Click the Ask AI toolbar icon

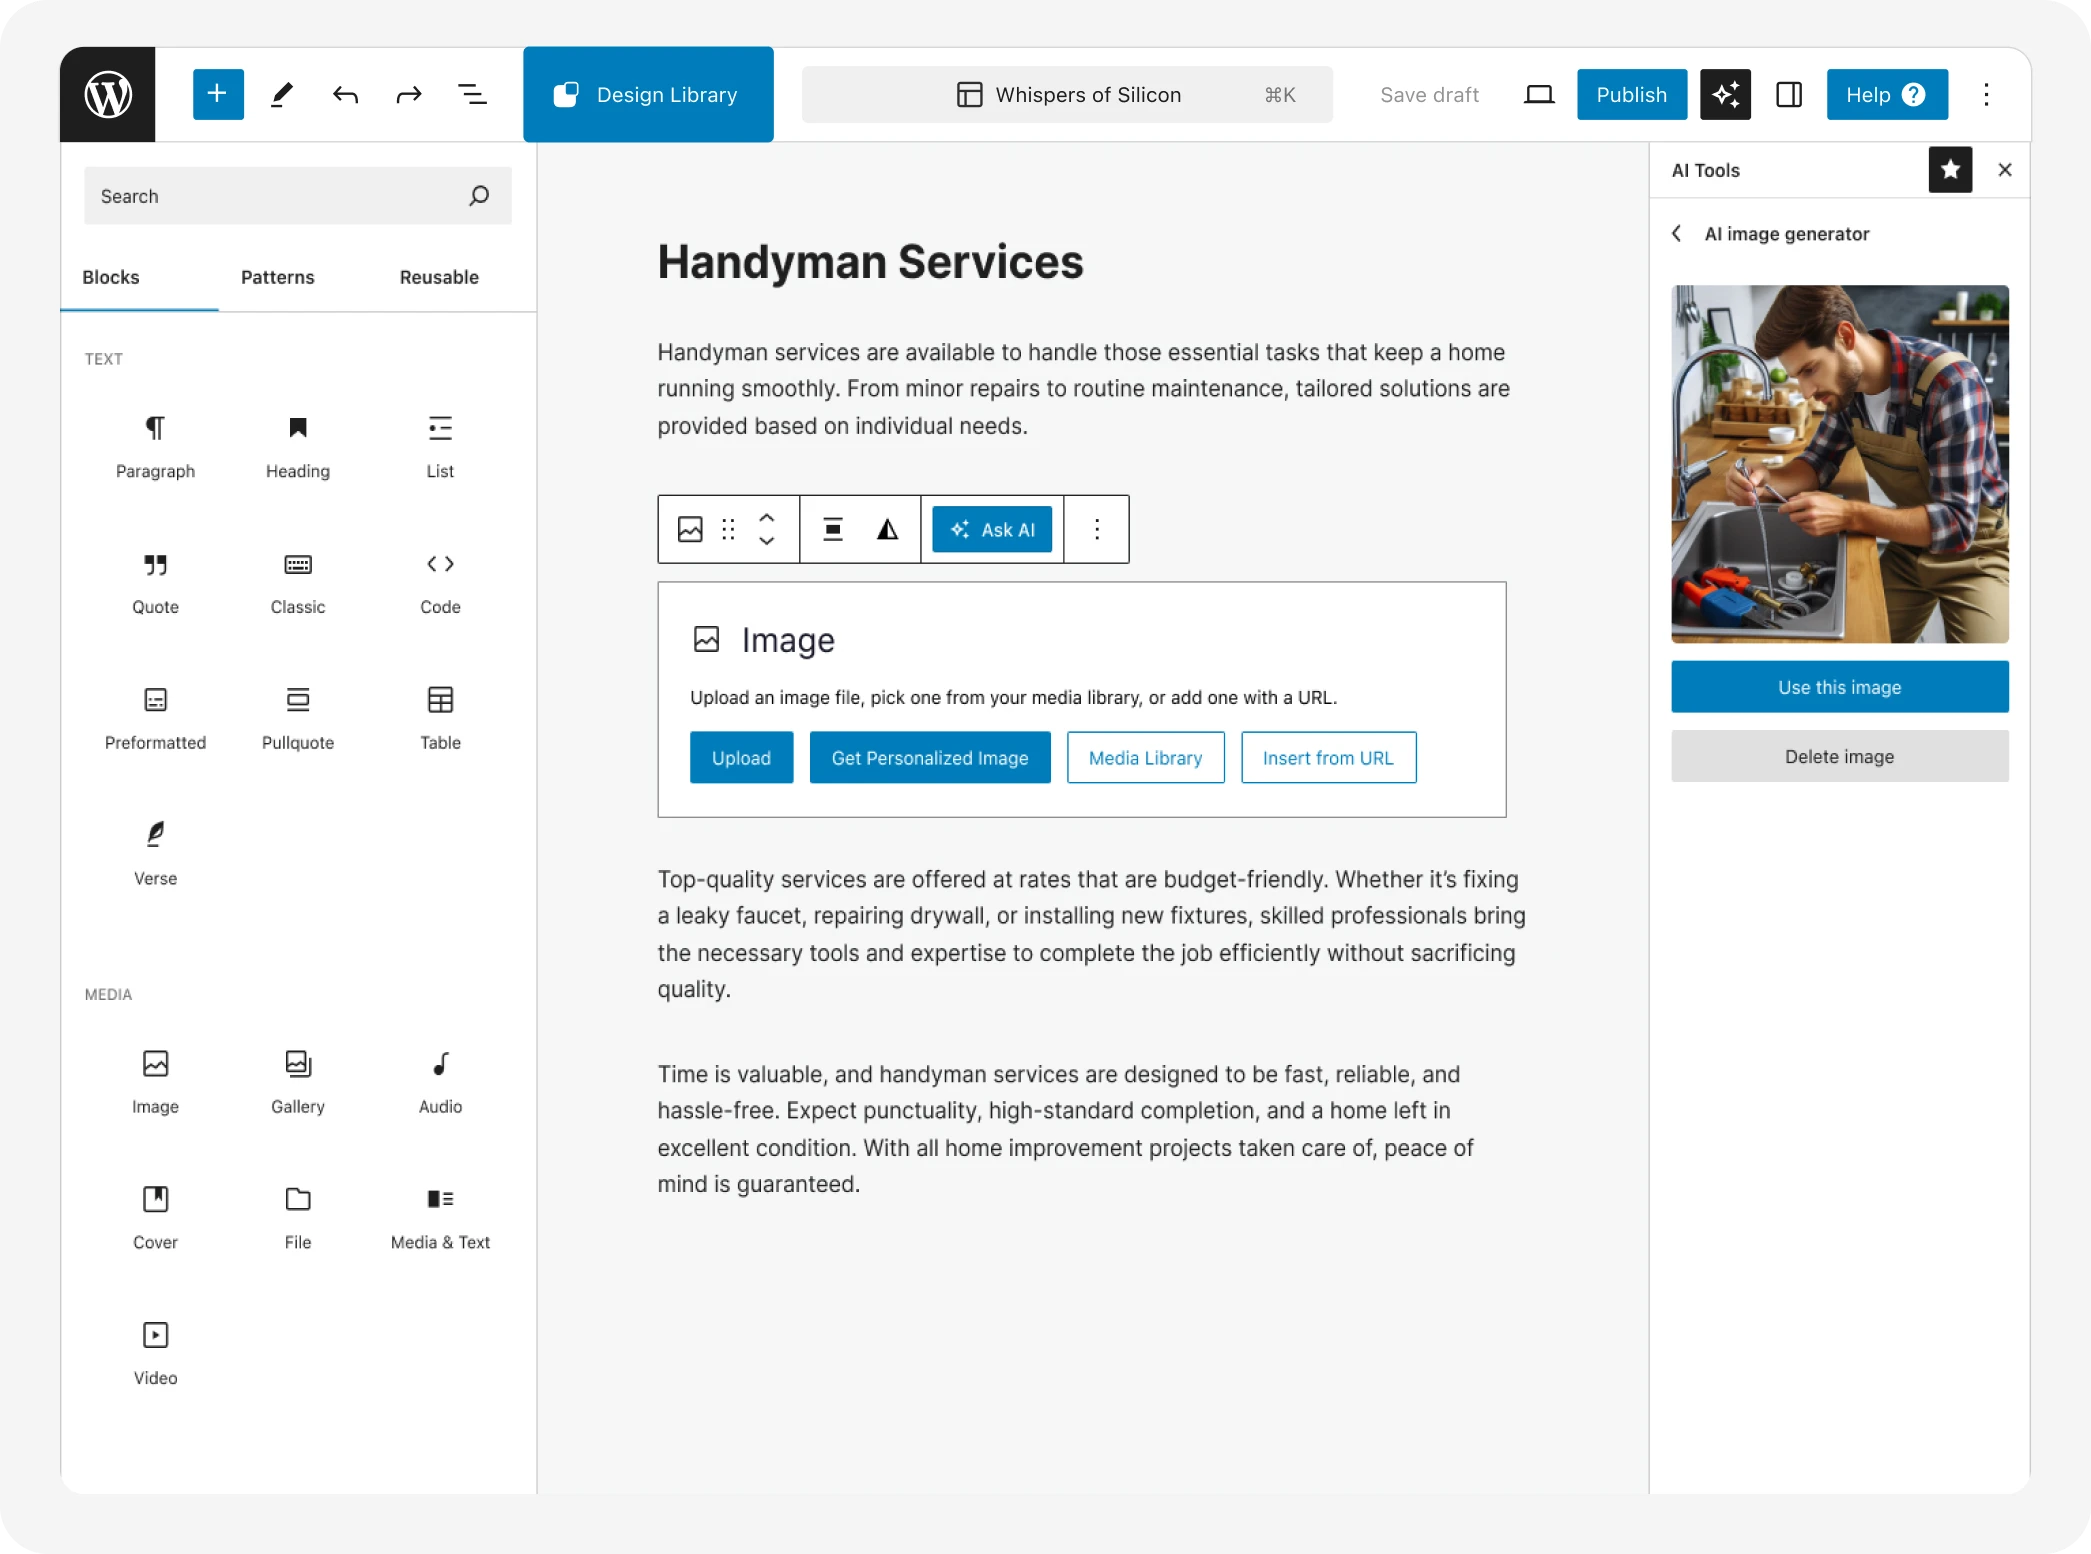click(x=992, y=527)
